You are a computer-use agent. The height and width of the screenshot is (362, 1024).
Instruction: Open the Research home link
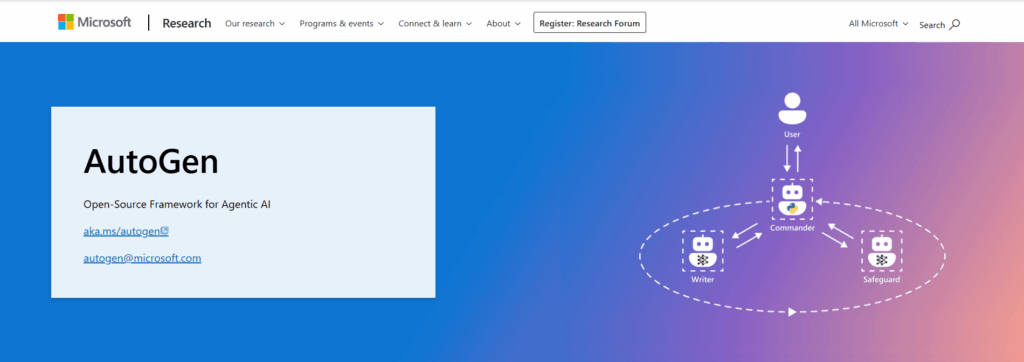tap(187, 23)
